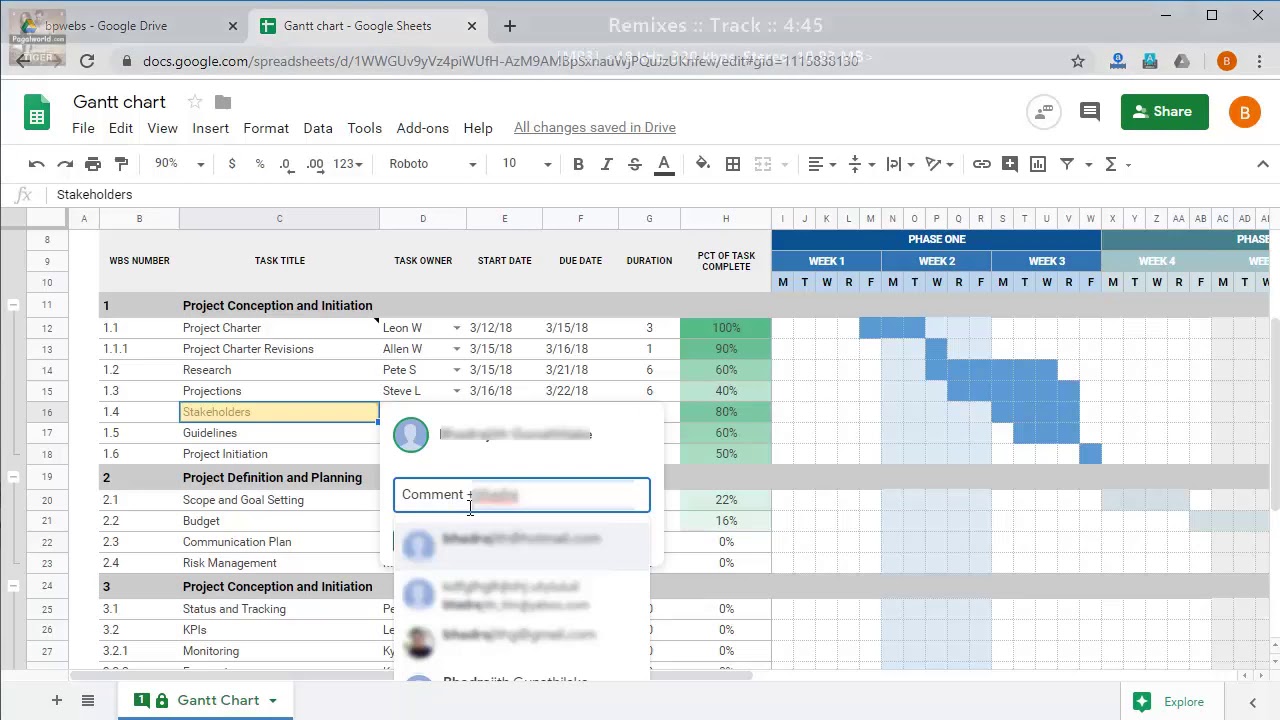1280x720 pixels.
Task: Insert comment from the toolbar
Action: point(1010,164)
